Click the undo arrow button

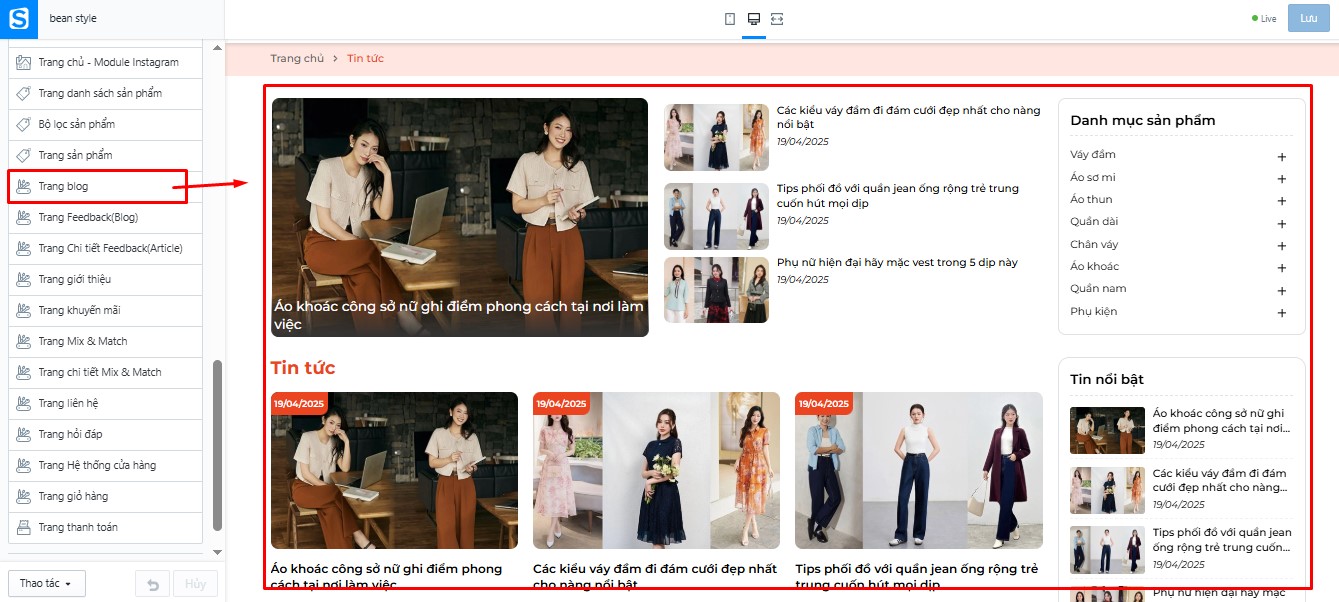(152, 584)
